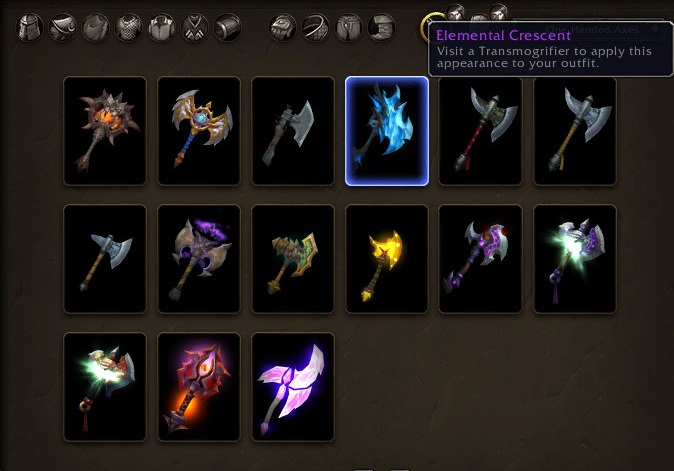Image resolution: width=674 pixels, height=471 pixels.
Task: Select the Chest chainmail slot icon
Action: click(129, 27)
